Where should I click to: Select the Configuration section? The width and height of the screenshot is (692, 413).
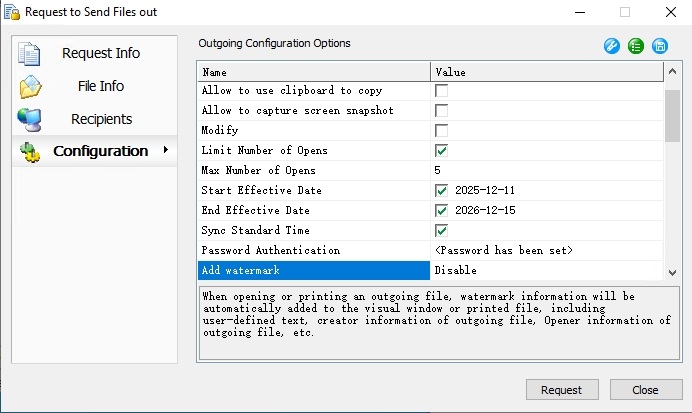click(94, 151)
